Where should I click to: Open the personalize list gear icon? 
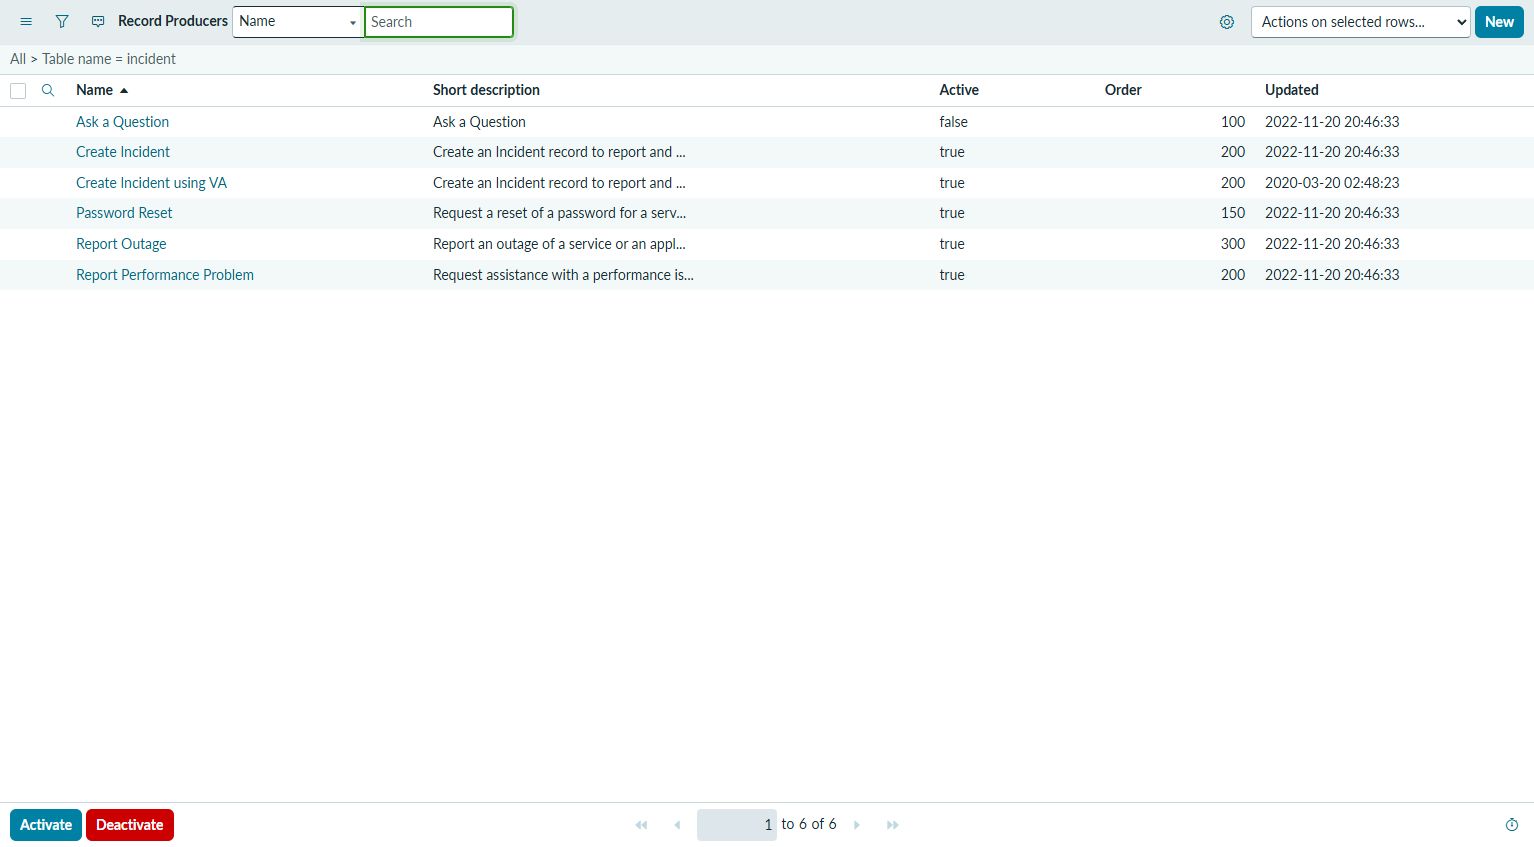(1227, 22)
